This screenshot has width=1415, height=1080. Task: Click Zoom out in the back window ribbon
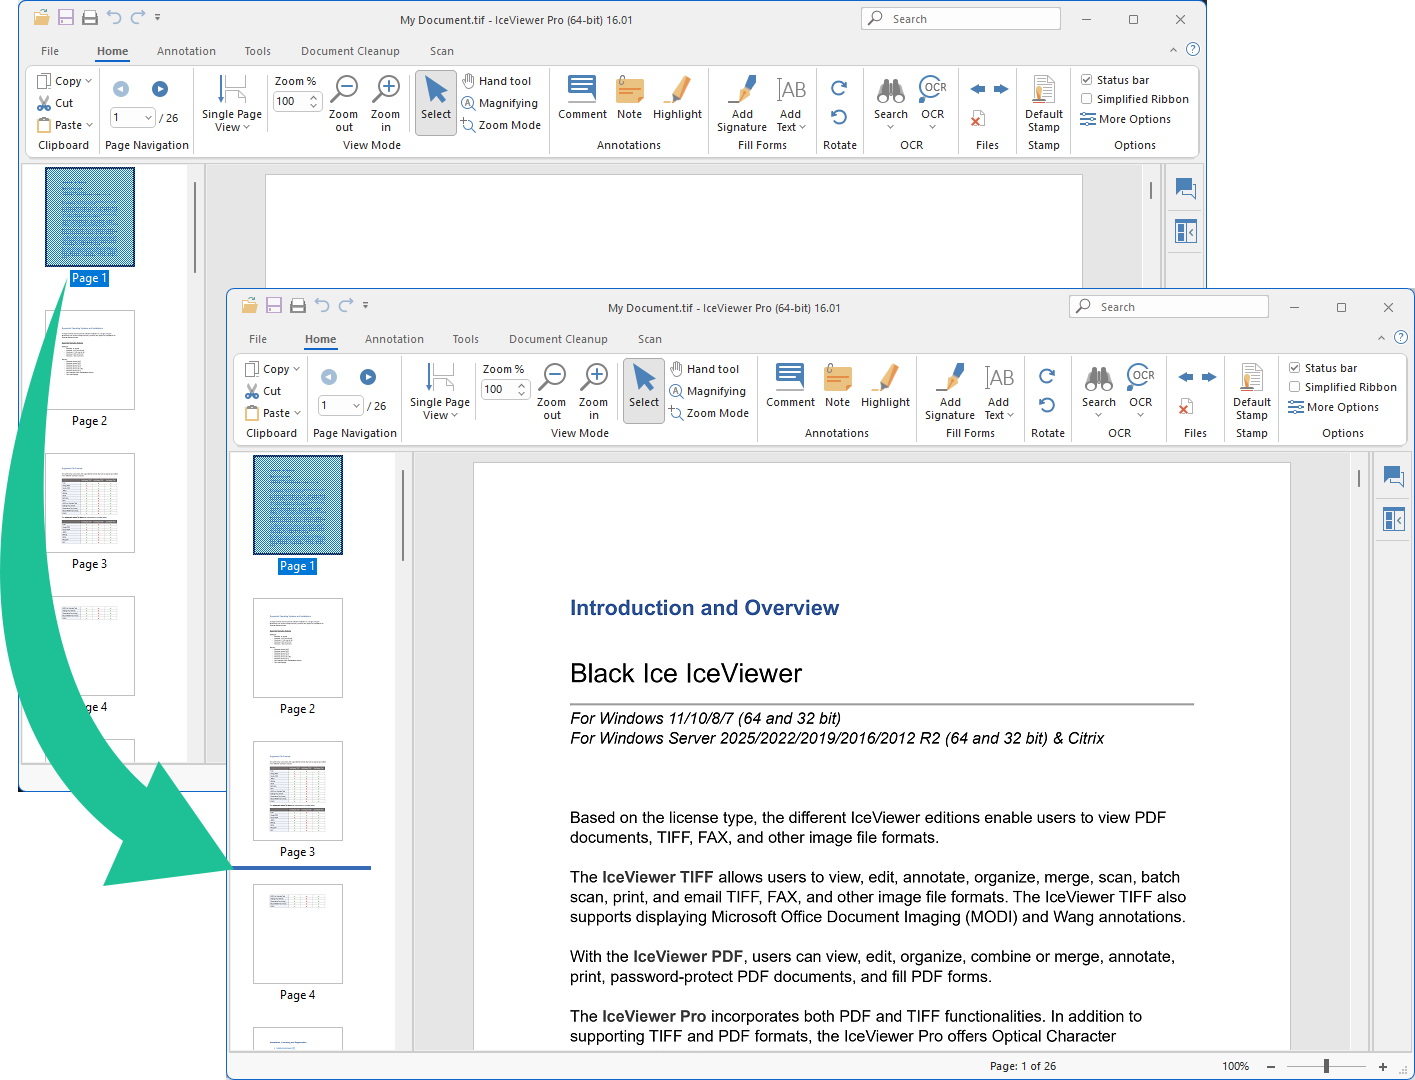tap(344, 103)
